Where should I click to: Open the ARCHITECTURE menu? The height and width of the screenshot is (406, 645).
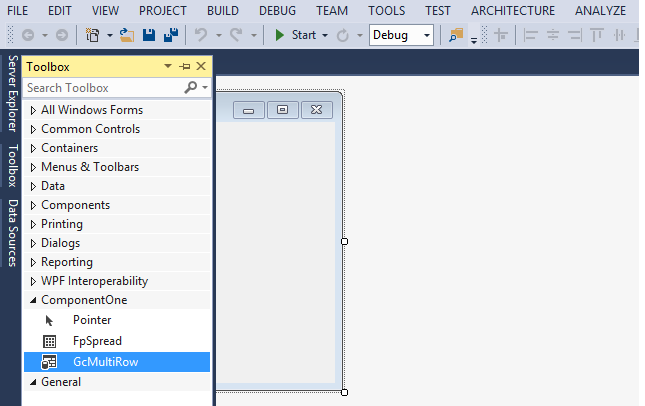pyautogui.click(x=513, y=11)
